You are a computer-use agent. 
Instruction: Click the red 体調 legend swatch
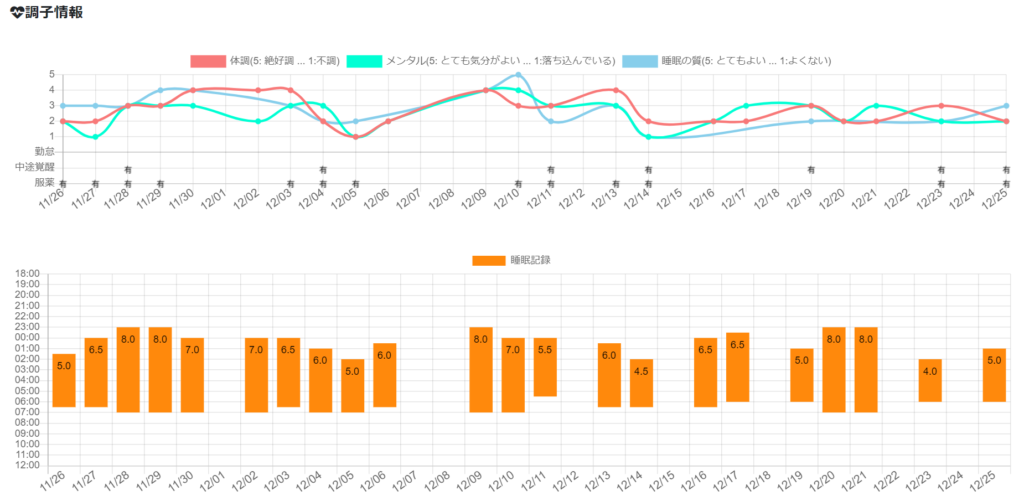[x=208, y=61]
